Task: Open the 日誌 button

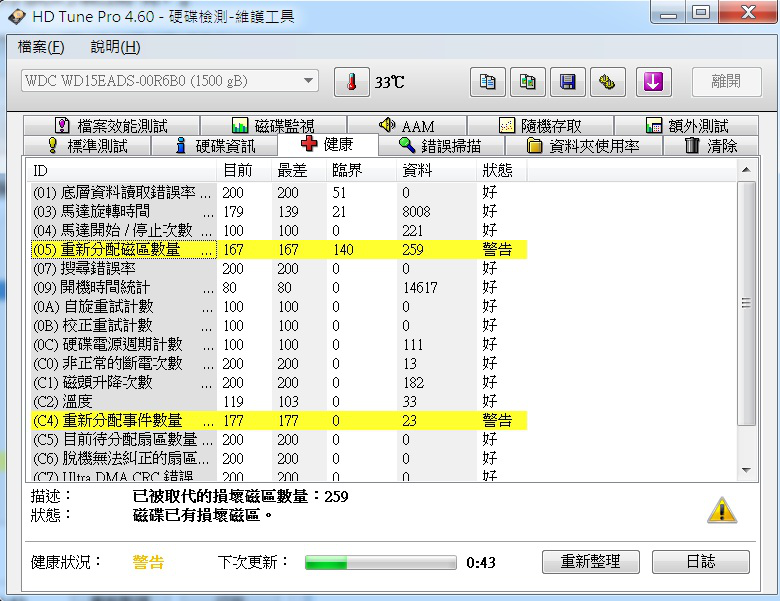Action: [x=700, y=562]
